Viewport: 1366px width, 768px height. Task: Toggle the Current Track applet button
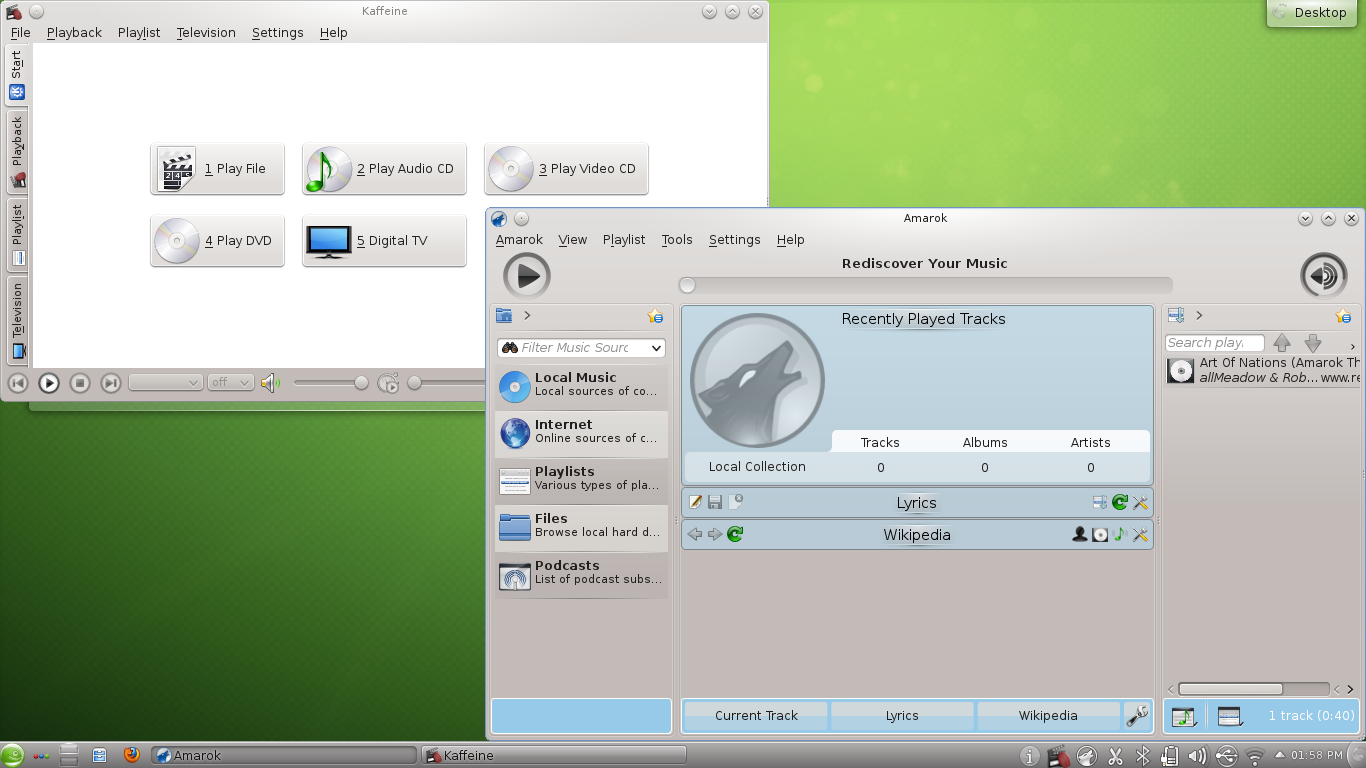pyautogui.click(x=756, y=716)
